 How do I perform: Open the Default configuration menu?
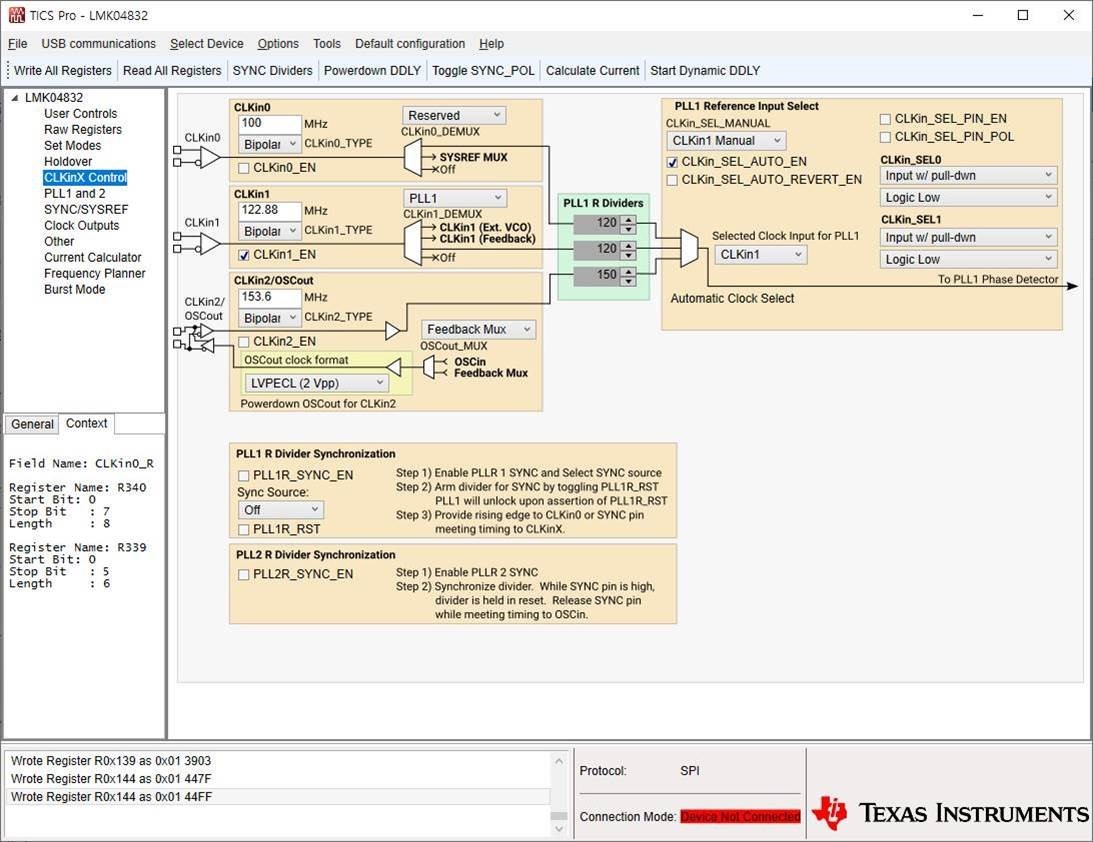410,43
